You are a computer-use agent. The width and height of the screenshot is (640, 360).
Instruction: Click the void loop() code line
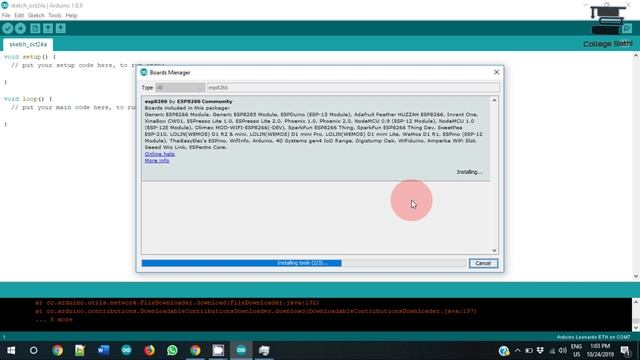click(x=28, y=99)
